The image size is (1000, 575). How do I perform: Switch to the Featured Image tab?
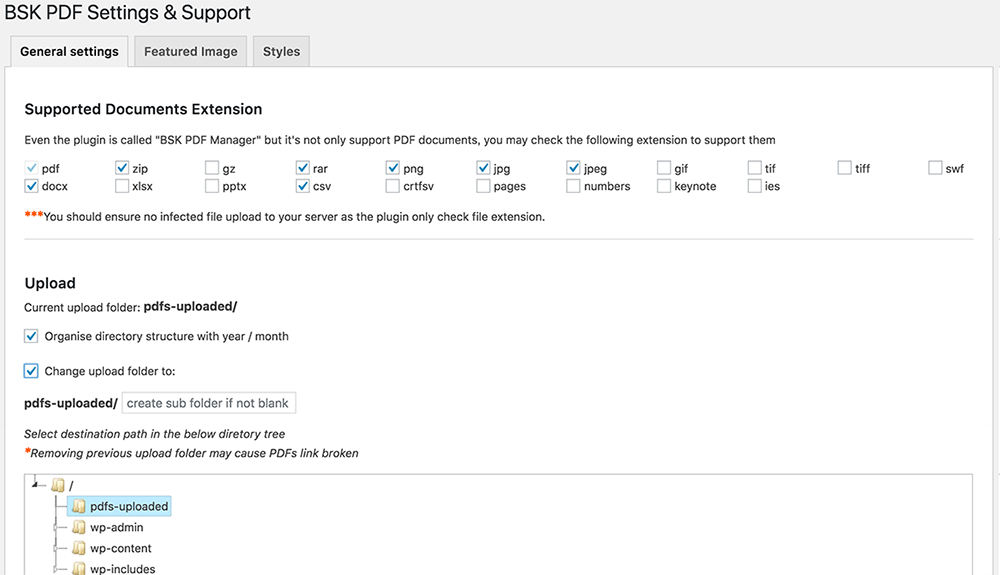(x=190, y=51)
